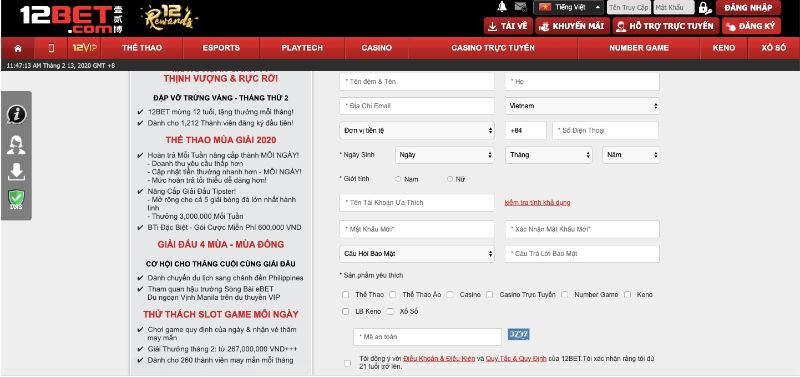Open the CASINO TRỰC TUYẾN menu
The image size is (800, 377).
point(493,48)
